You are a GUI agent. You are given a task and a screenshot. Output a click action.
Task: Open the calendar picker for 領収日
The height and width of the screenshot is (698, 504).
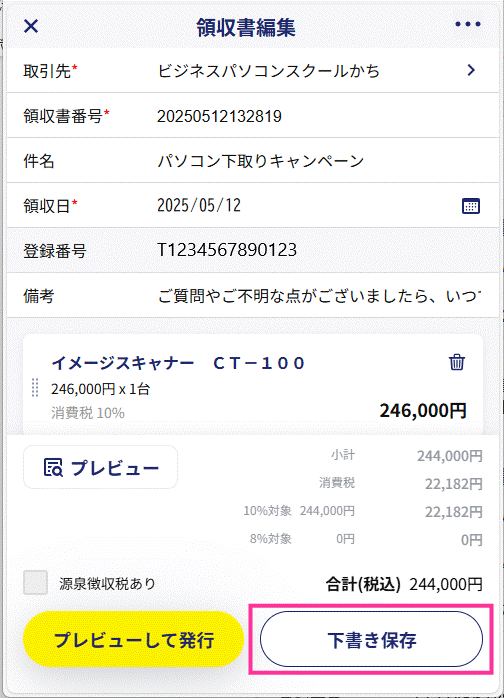coord(471,206)
